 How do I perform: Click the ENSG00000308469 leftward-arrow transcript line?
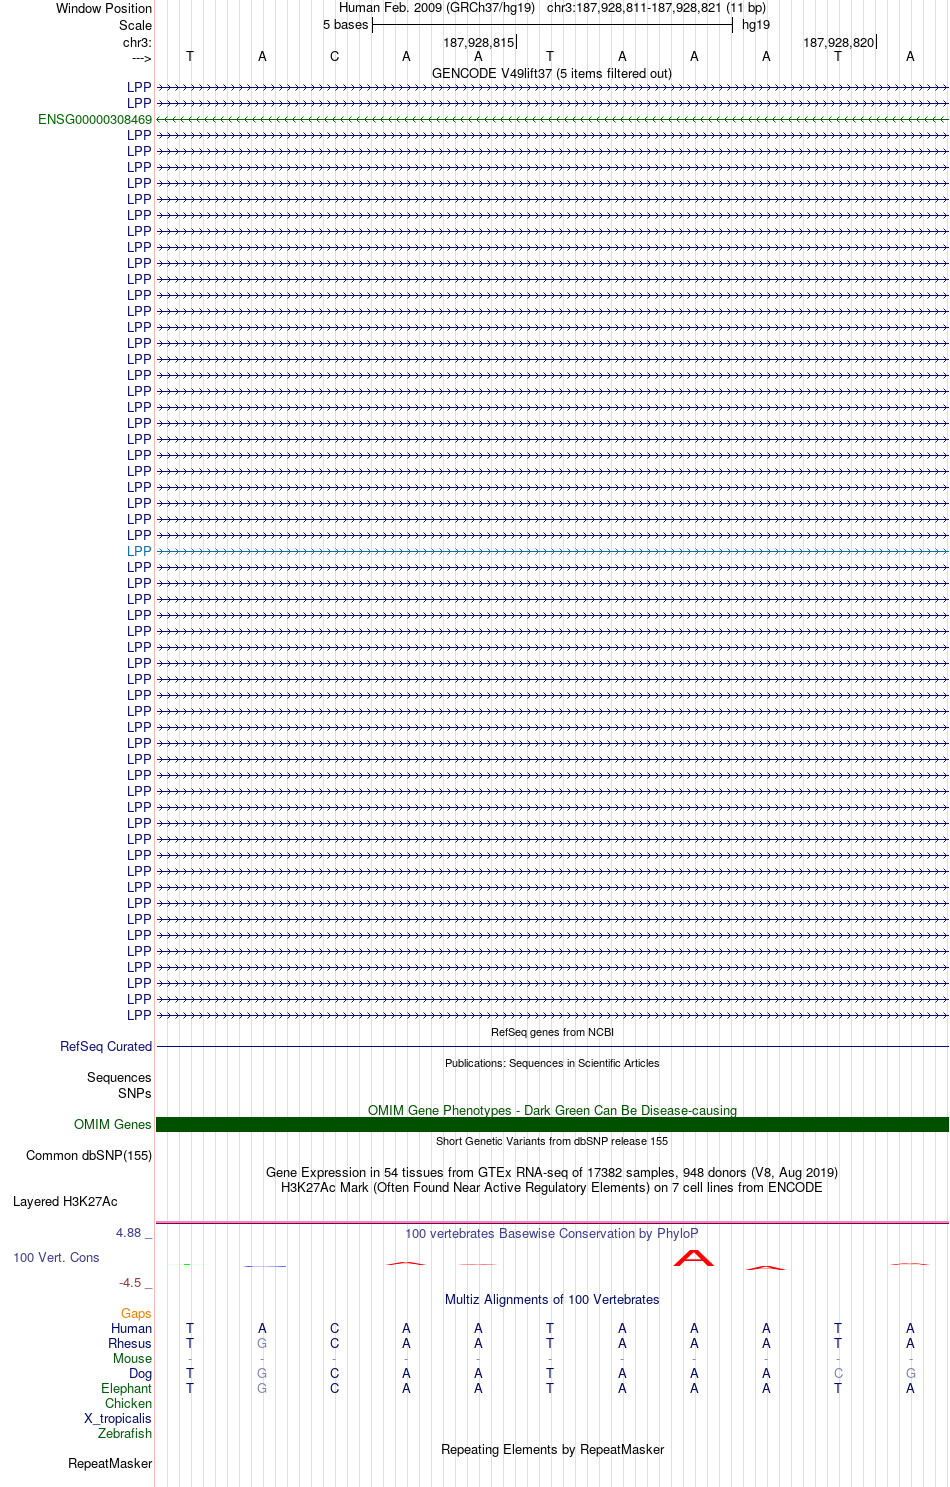pyautogui.click(x=552, y=120)
